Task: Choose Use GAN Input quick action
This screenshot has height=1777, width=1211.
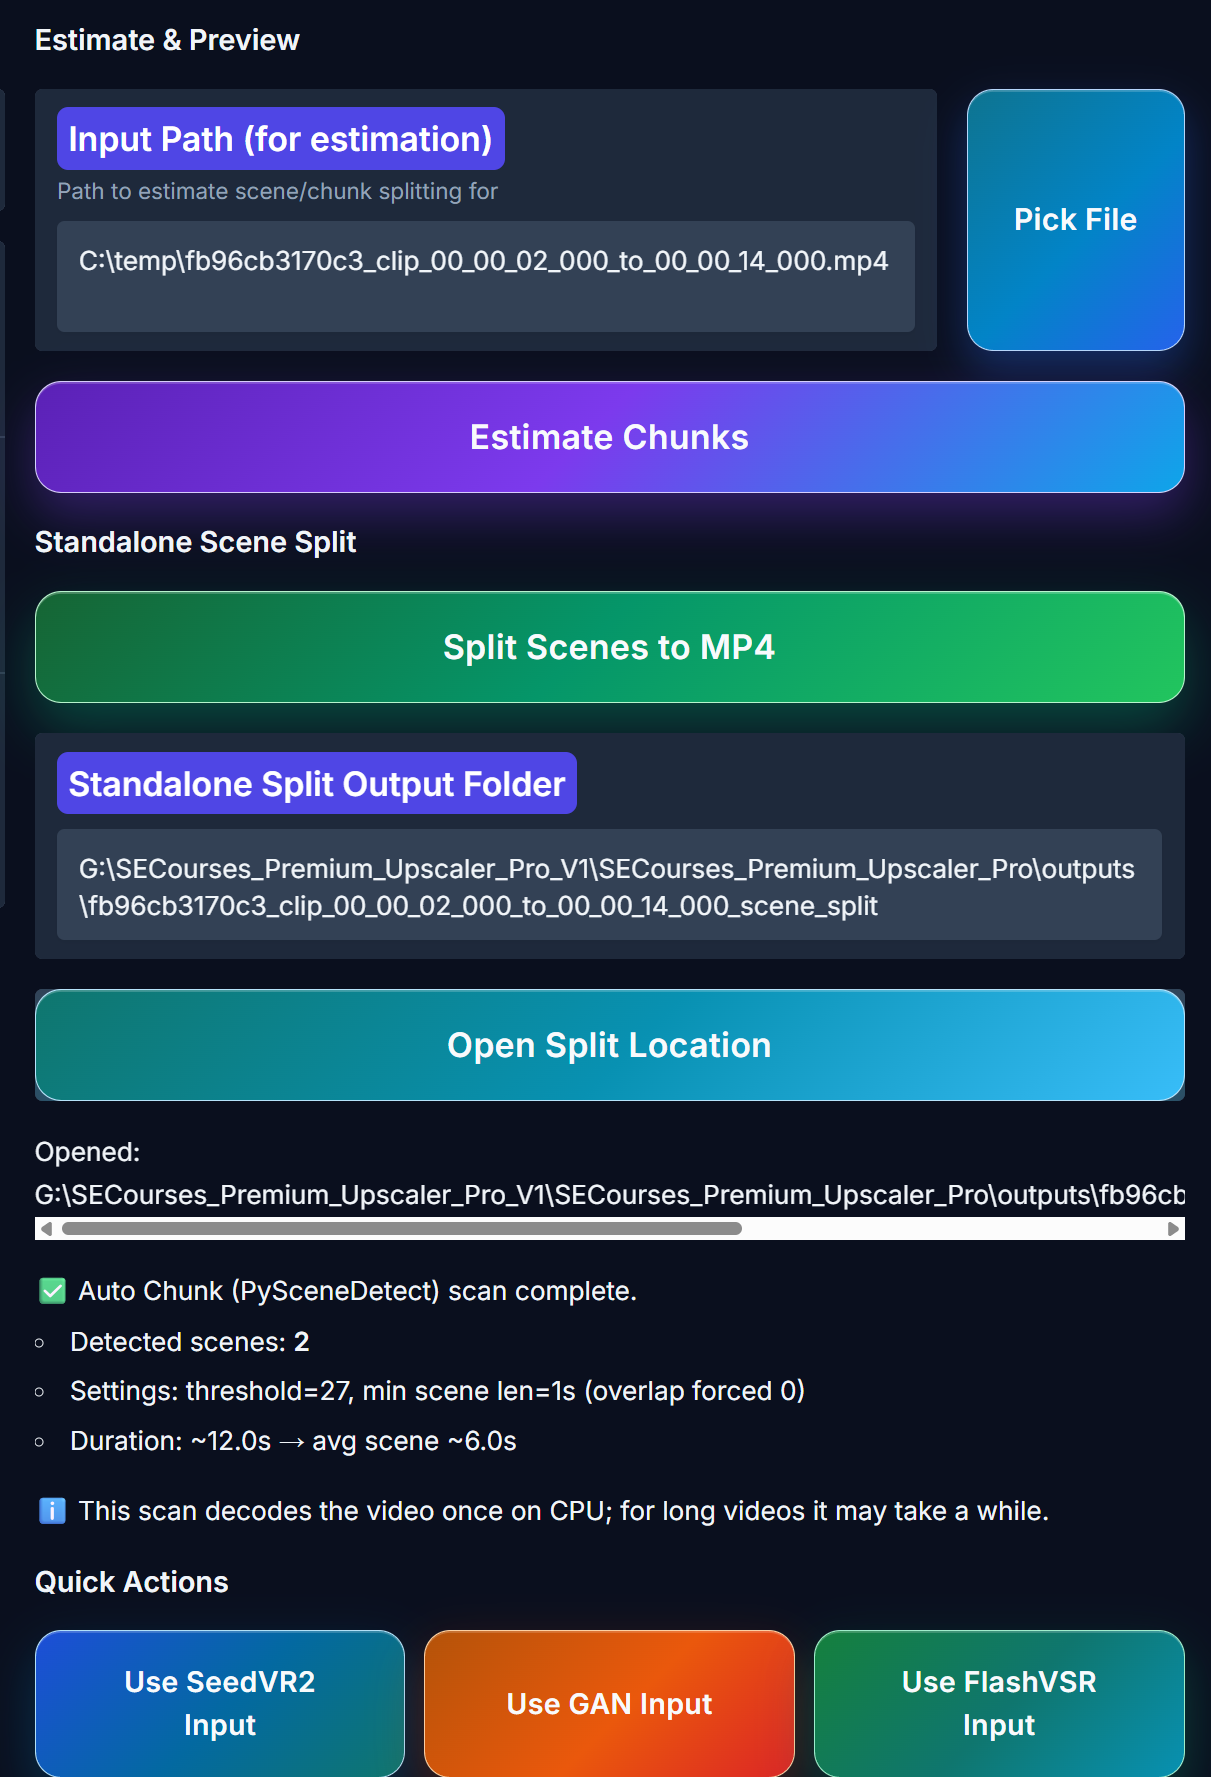Action: 610,1703
